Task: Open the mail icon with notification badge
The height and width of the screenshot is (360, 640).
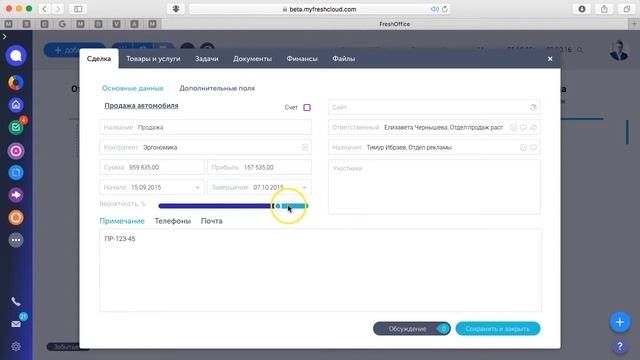Action: pyautogui.click(x=16, y=324)
